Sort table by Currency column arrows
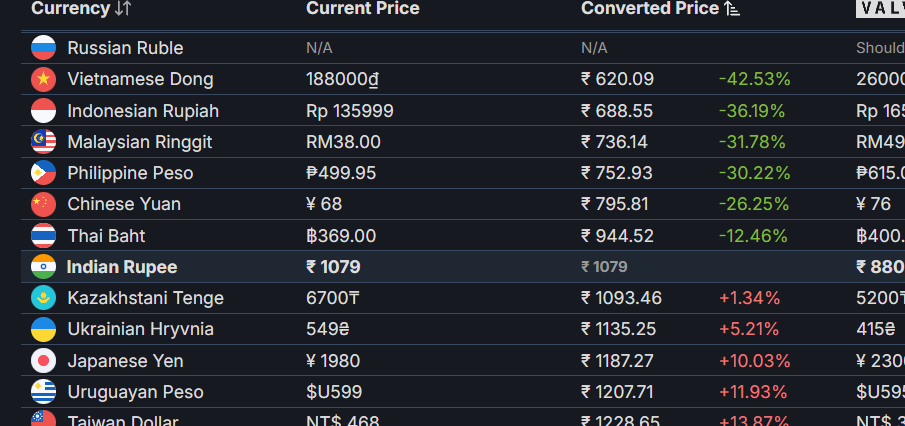The image size is (905, 426). pyautogui.click(x=122, y=9)
